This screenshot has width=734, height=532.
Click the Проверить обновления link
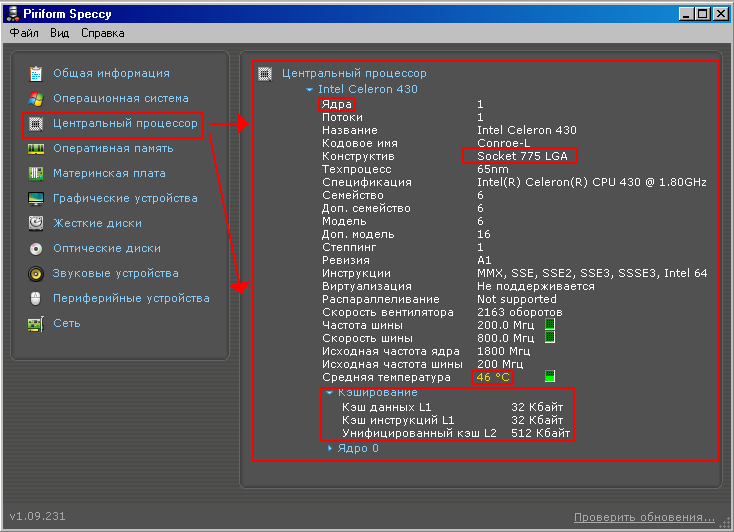tap(644, 517)
